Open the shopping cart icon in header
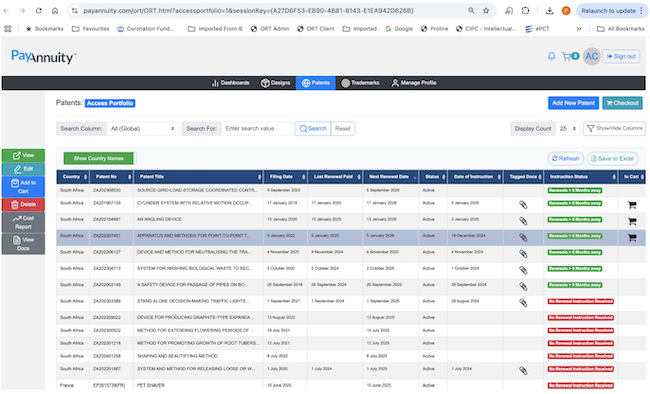The height and width of the screenshot is (394, 650). tap(566, 56)
